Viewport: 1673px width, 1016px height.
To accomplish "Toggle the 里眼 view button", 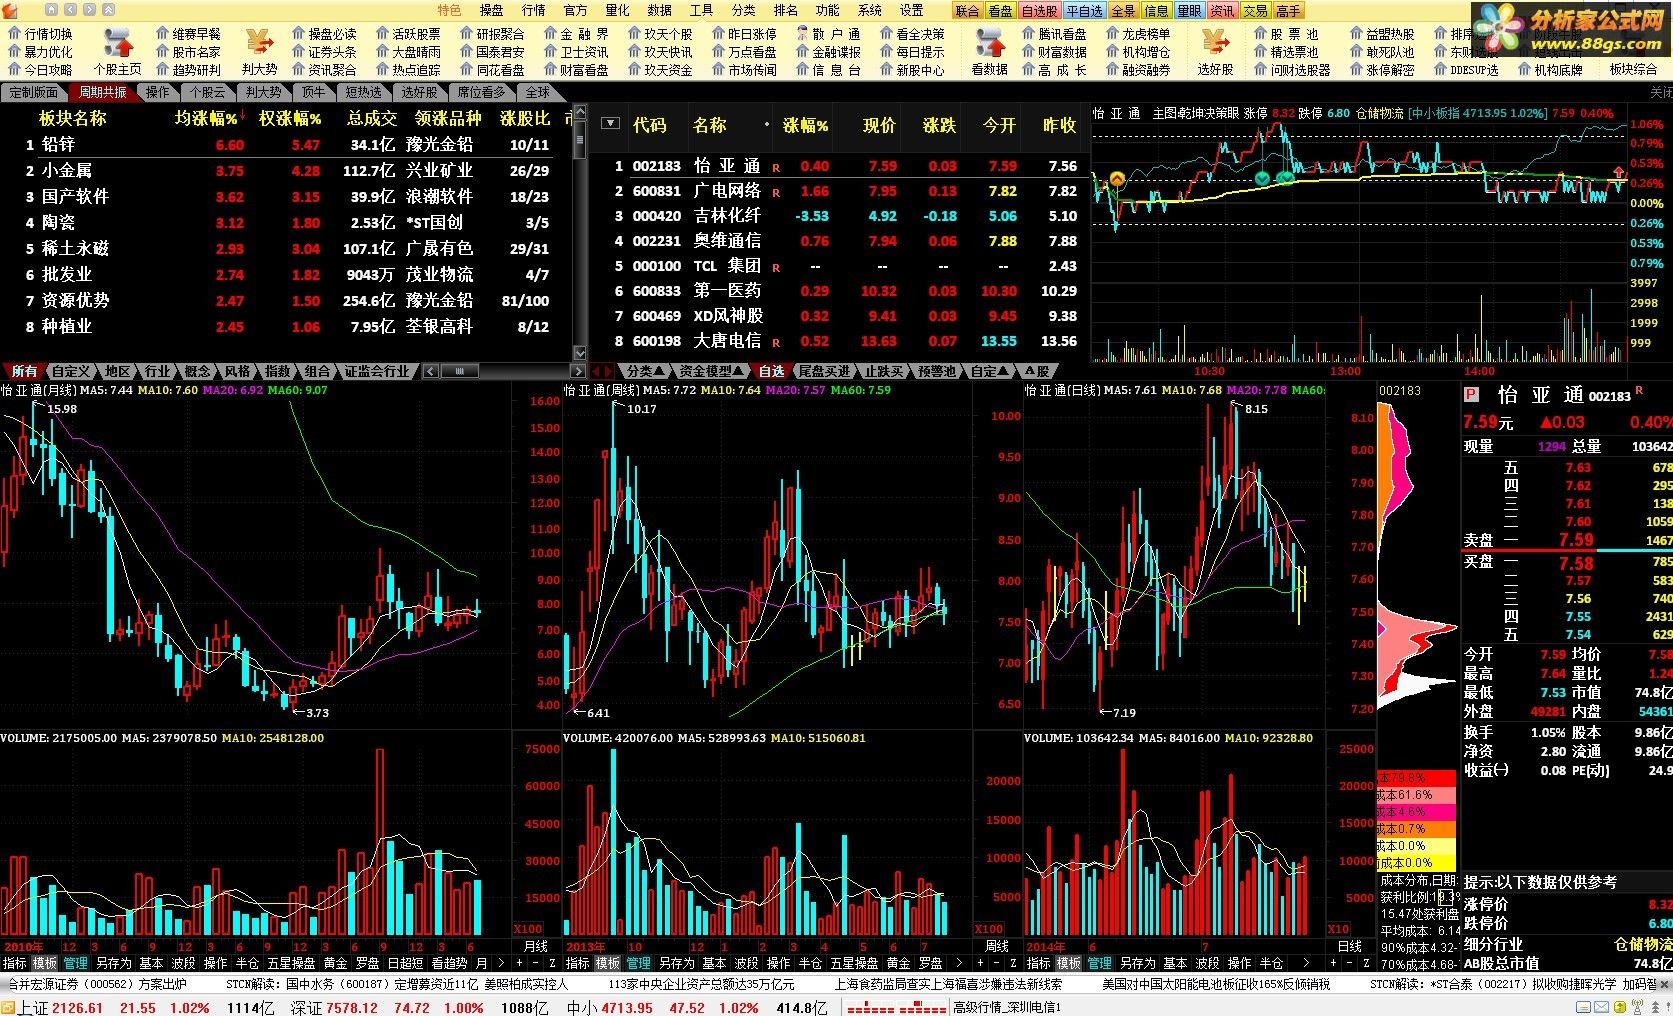I will coord(1189,11).
